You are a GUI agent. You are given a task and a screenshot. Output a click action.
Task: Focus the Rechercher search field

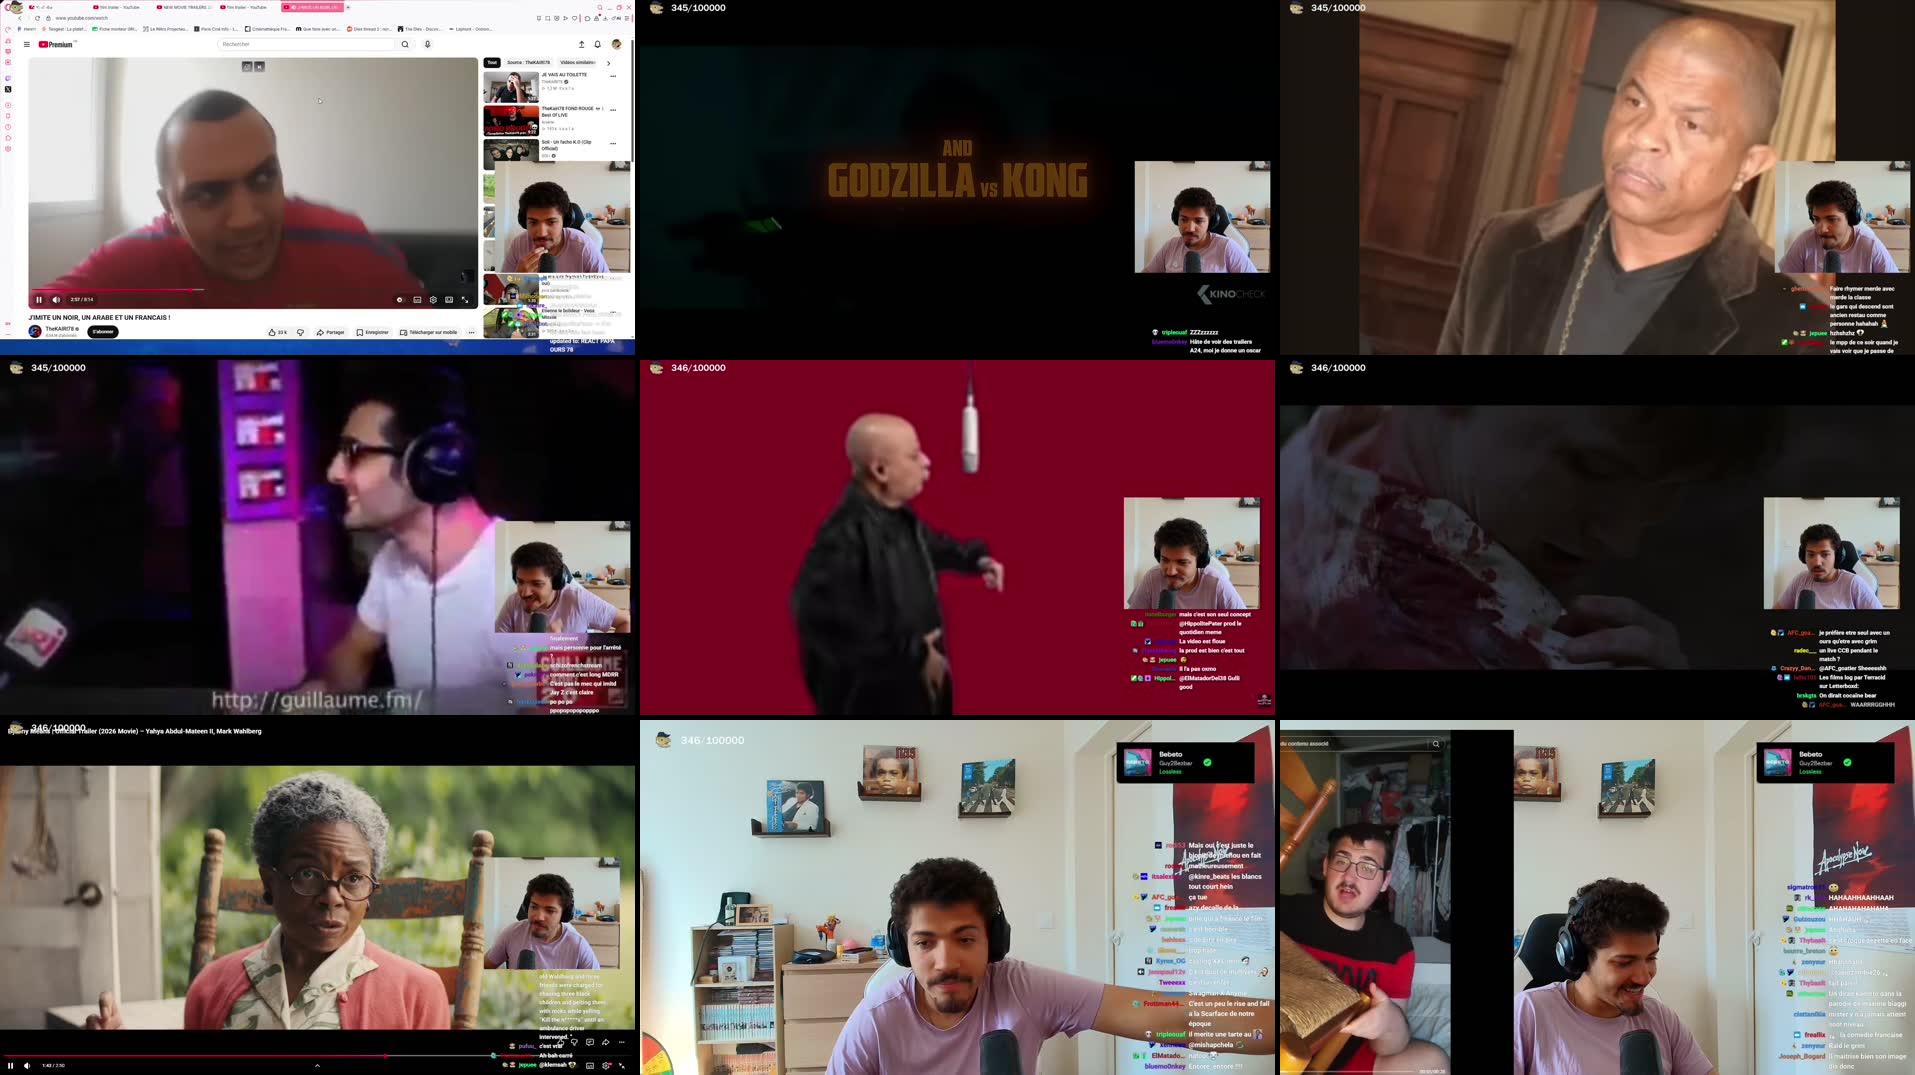(307, 44)
